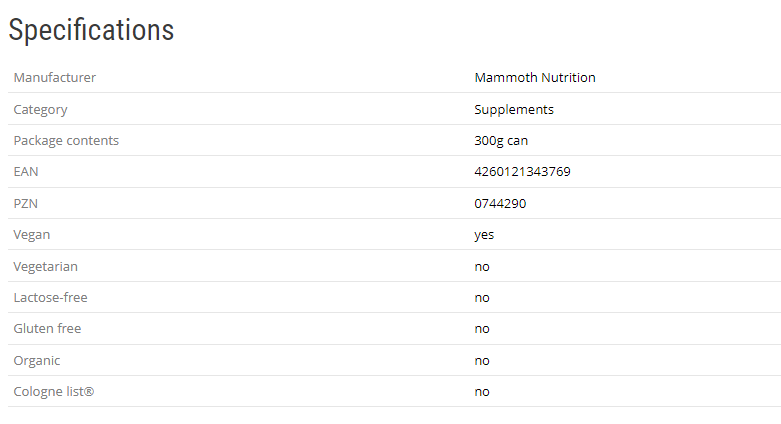The image size is (781, 424).
Task: Select the Package contents label
Action: point(66,140)
